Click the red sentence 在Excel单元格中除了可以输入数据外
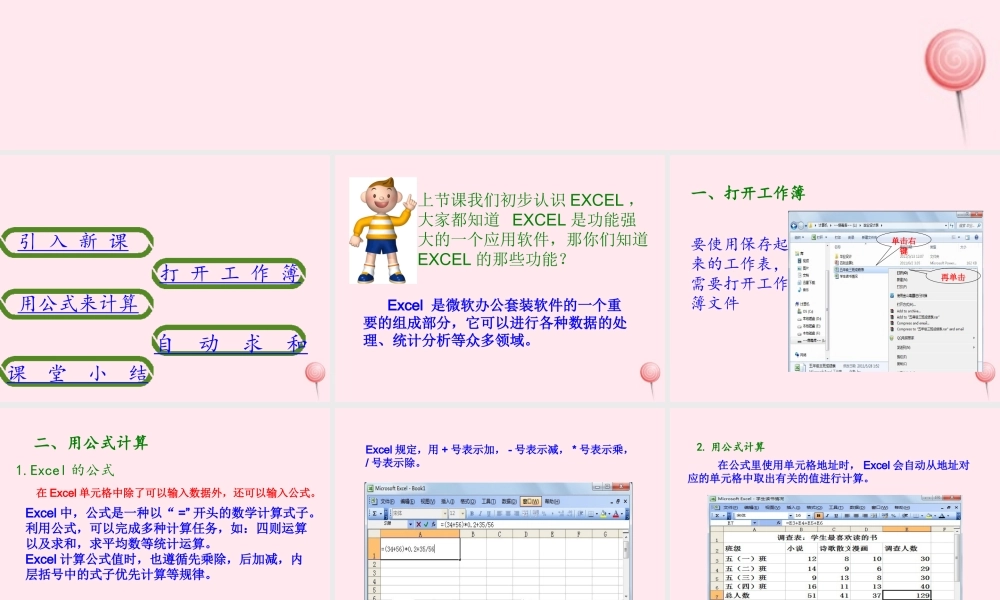The image size is (1000, 600). point(176,493)
